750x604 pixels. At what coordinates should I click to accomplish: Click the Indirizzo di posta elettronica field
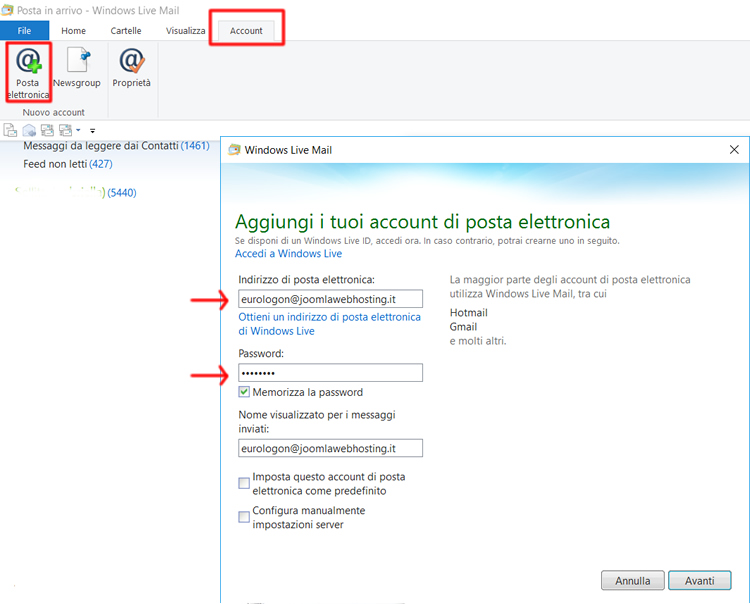(x=330, y=298)
